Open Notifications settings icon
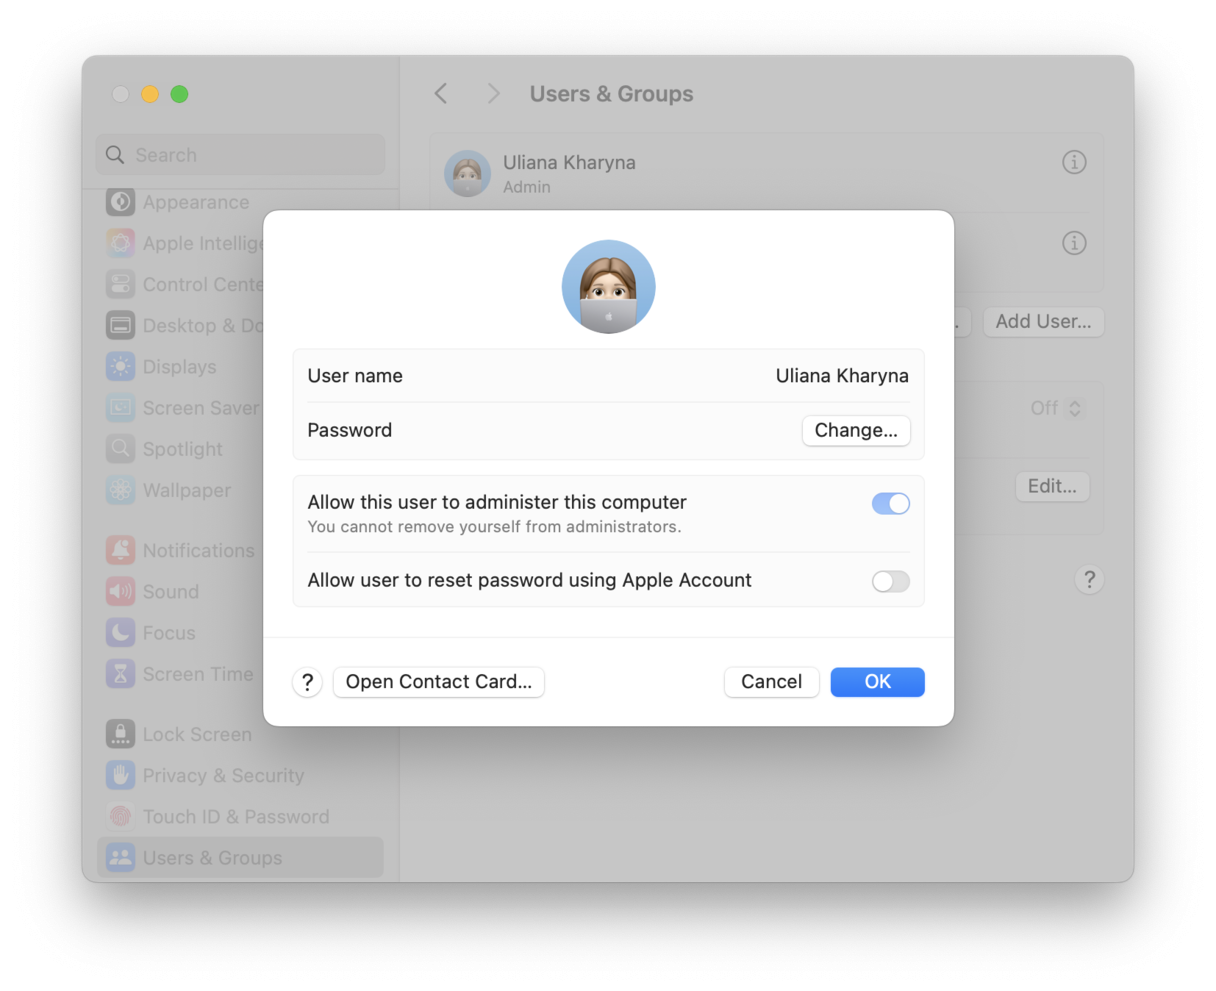The width and height of the screenshot is (1216, 991). (120, 550)
